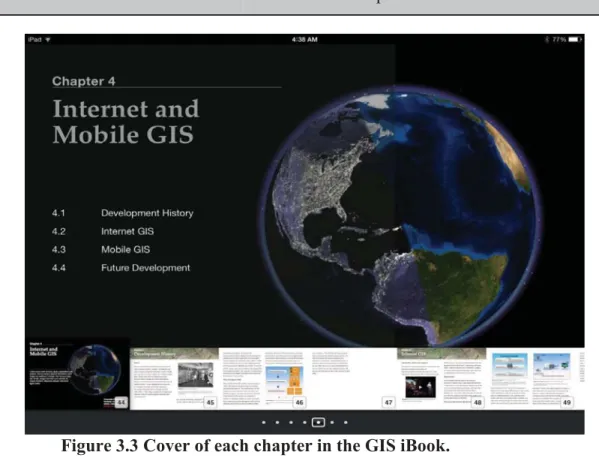Screen dimensions: 599x470
Task: Open section 4.1 Development History
Action: click(123, 213)
